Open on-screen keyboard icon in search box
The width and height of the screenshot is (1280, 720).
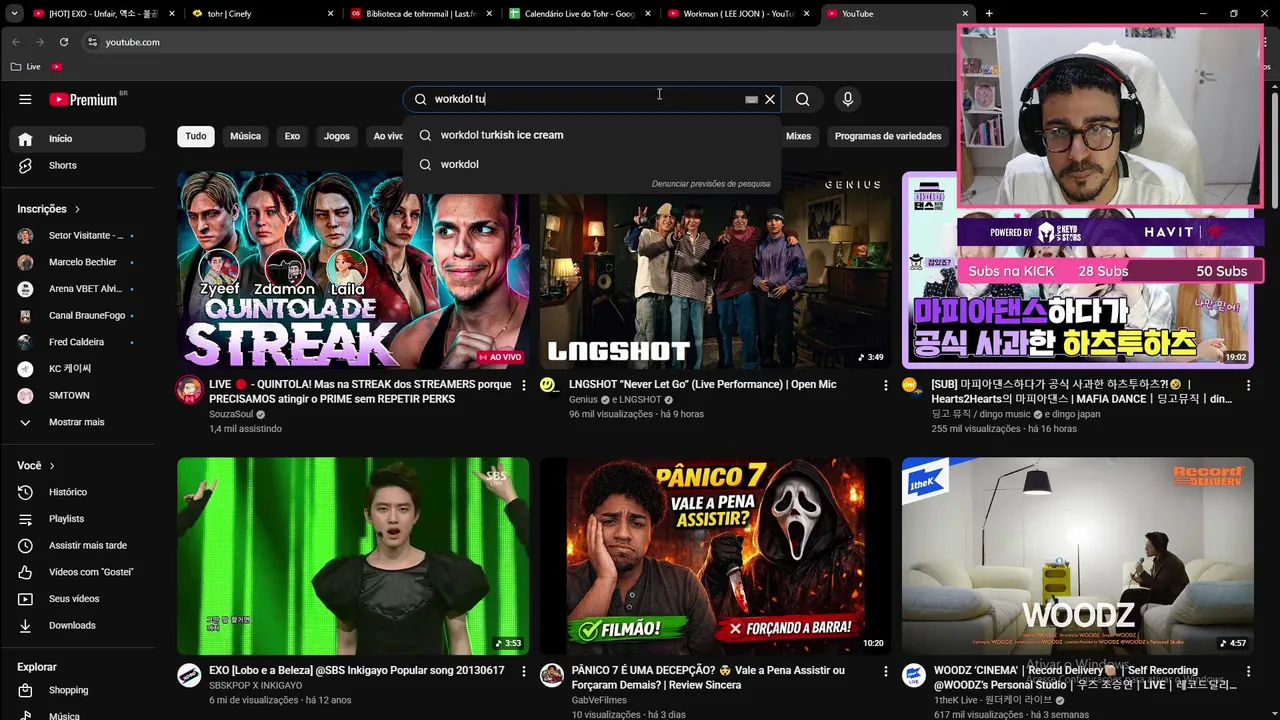(x=751, y=99)
